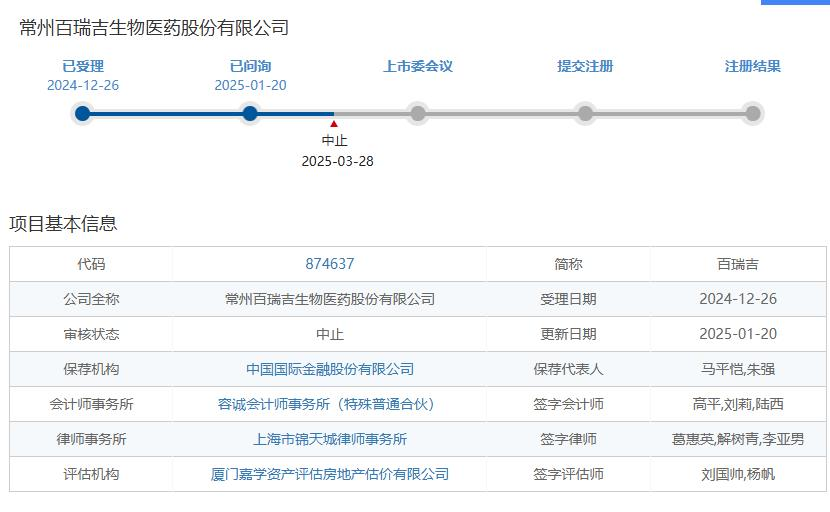
Task: Open 厦门嘉学资产评估 appraisal firm link
Action: (x=329, y=474)
